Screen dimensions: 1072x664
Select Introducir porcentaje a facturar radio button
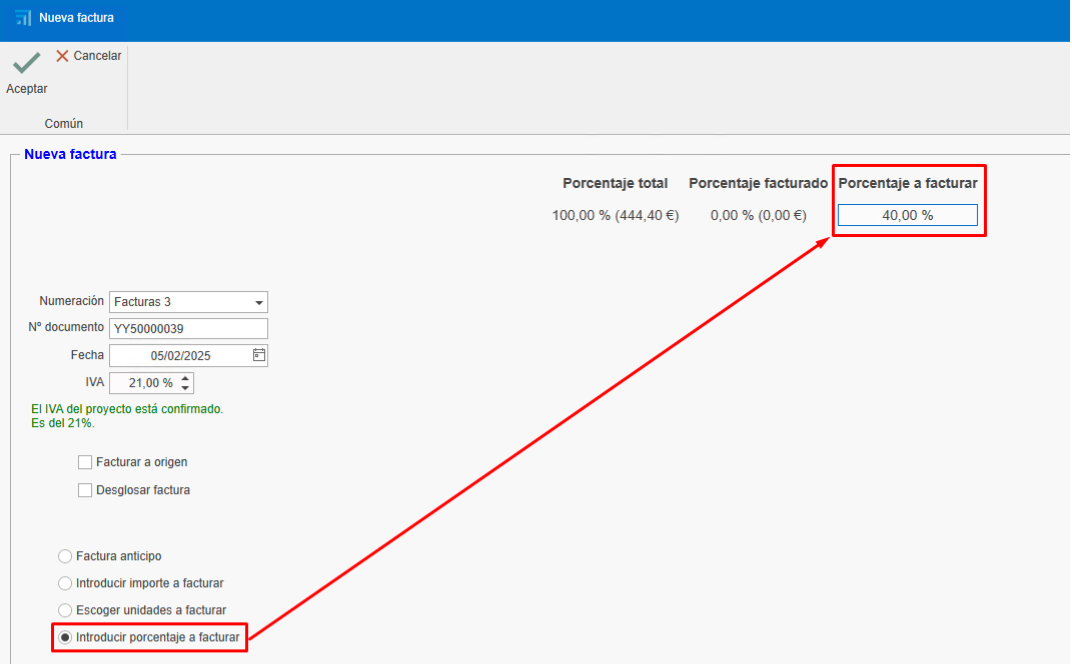65,637
